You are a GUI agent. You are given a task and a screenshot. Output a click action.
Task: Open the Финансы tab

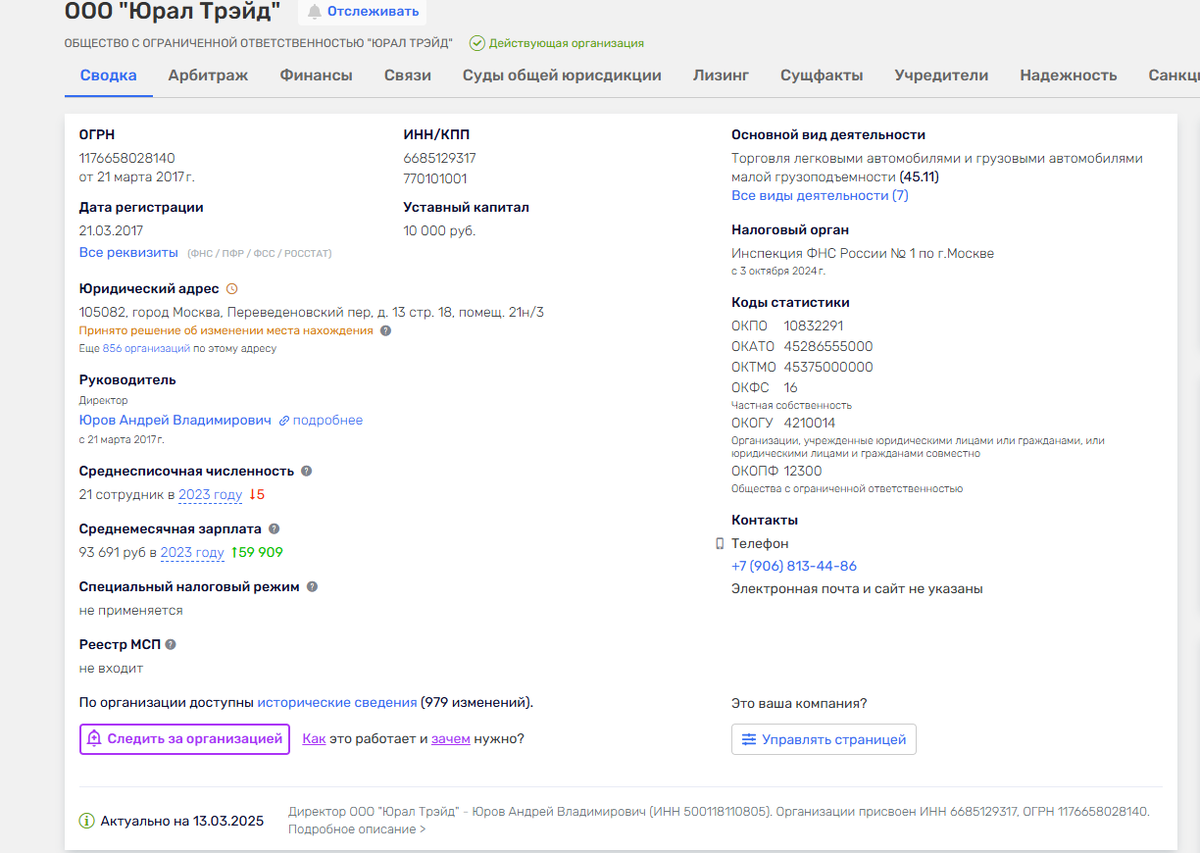[x=316, y=75]
